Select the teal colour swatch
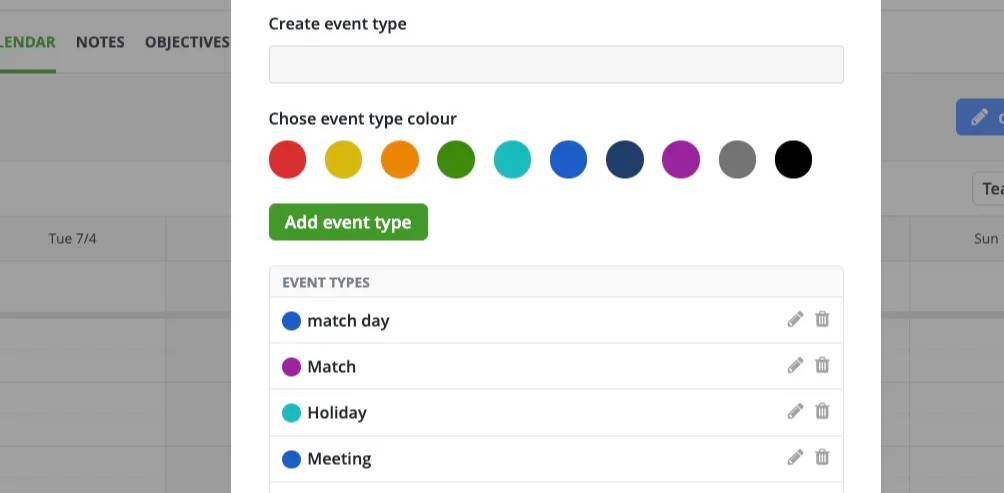 pyautogui.click(x=512, y=159)
